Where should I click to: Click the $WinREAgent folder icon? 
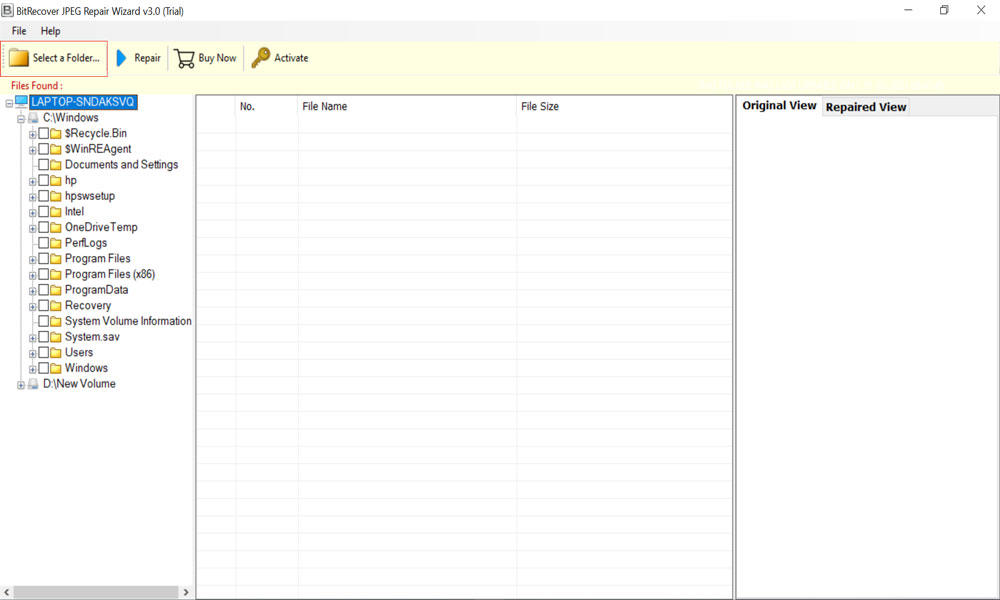coord(55,149)
